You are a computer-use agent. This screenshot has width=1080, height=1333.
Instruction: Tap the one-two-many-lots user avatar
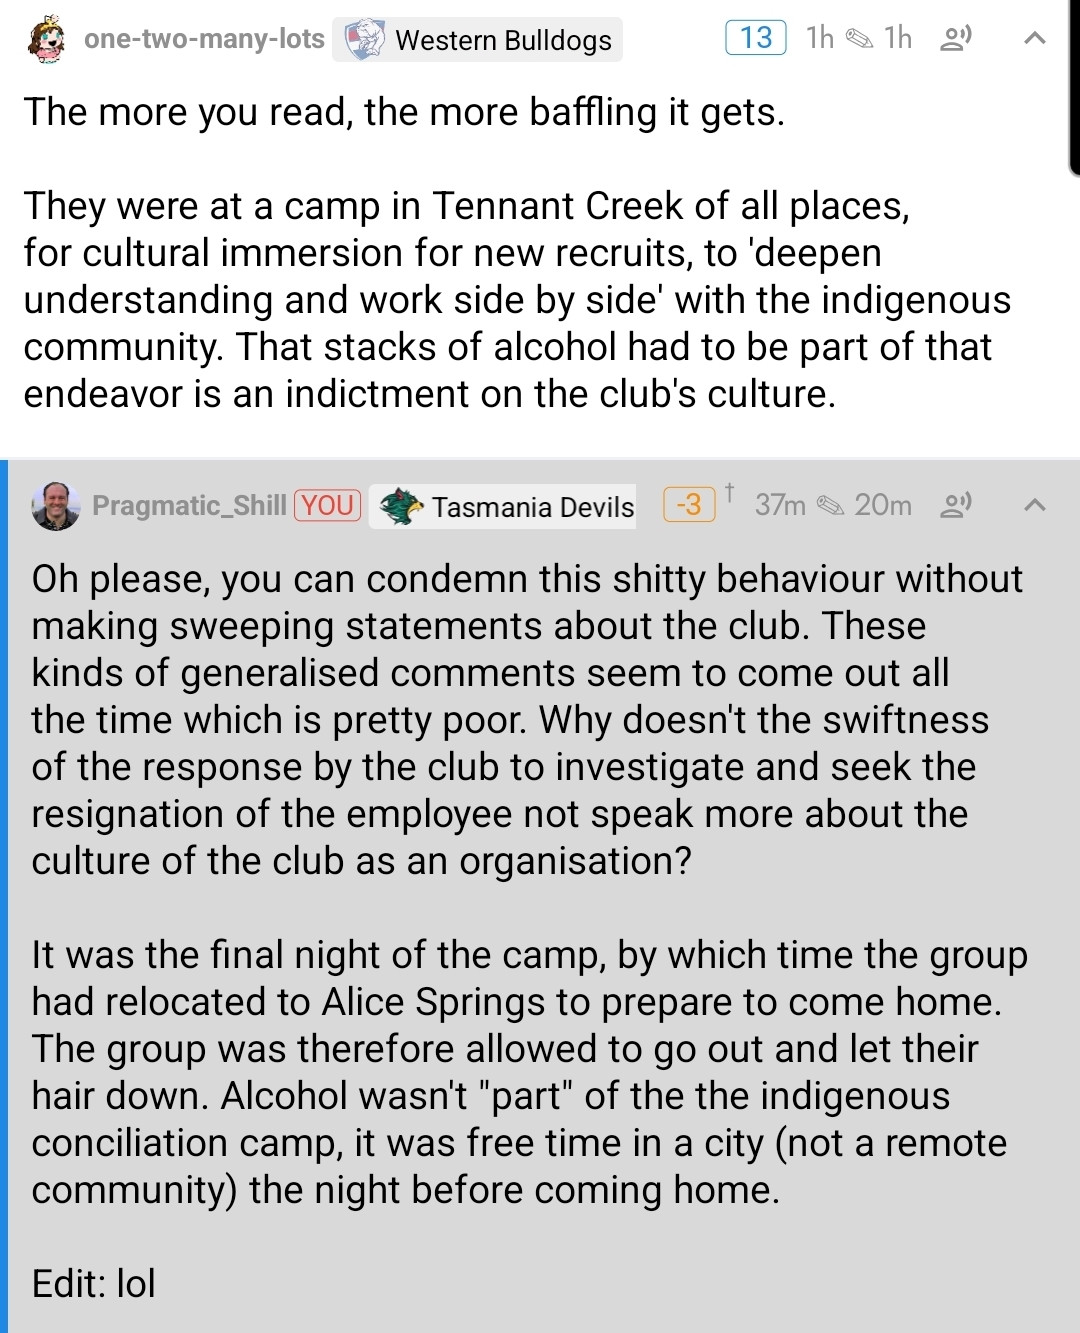click(x=46, y=40)
